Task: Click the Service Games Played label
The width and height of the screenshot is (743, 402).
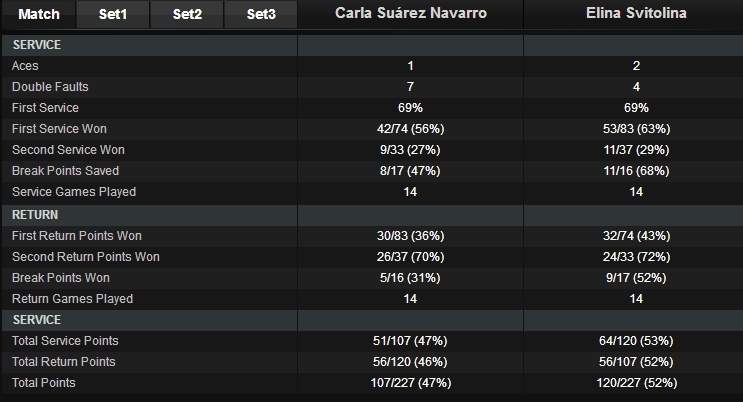Action: click(x=74, y=192)
